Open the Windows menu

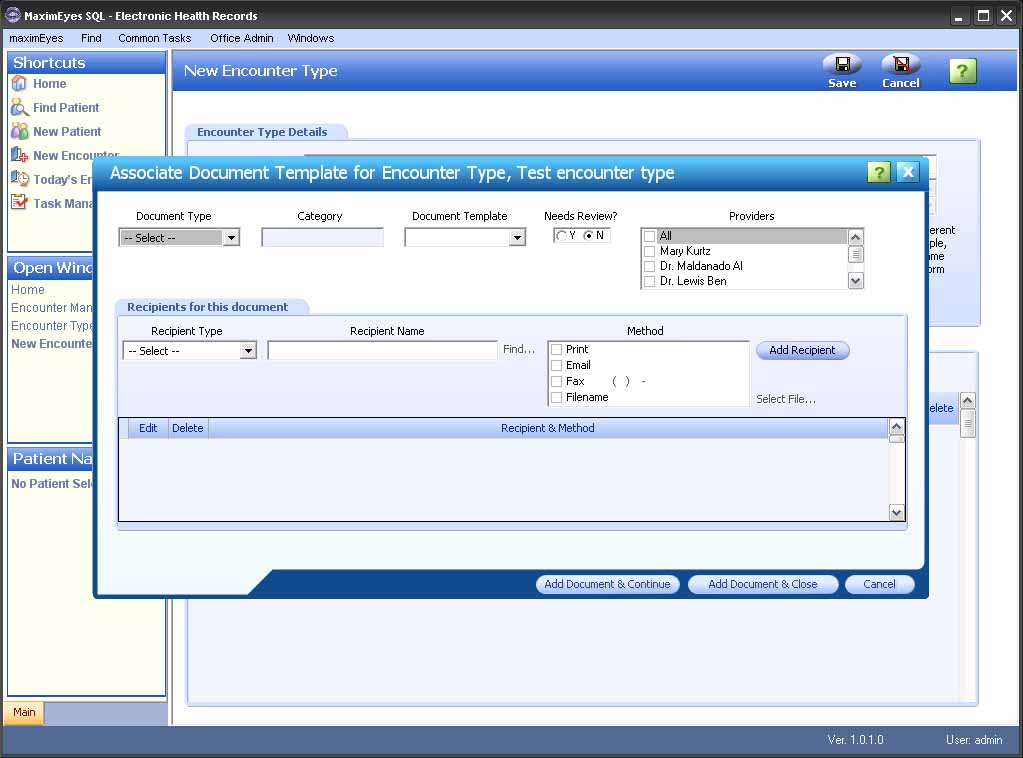click(311, 38)
